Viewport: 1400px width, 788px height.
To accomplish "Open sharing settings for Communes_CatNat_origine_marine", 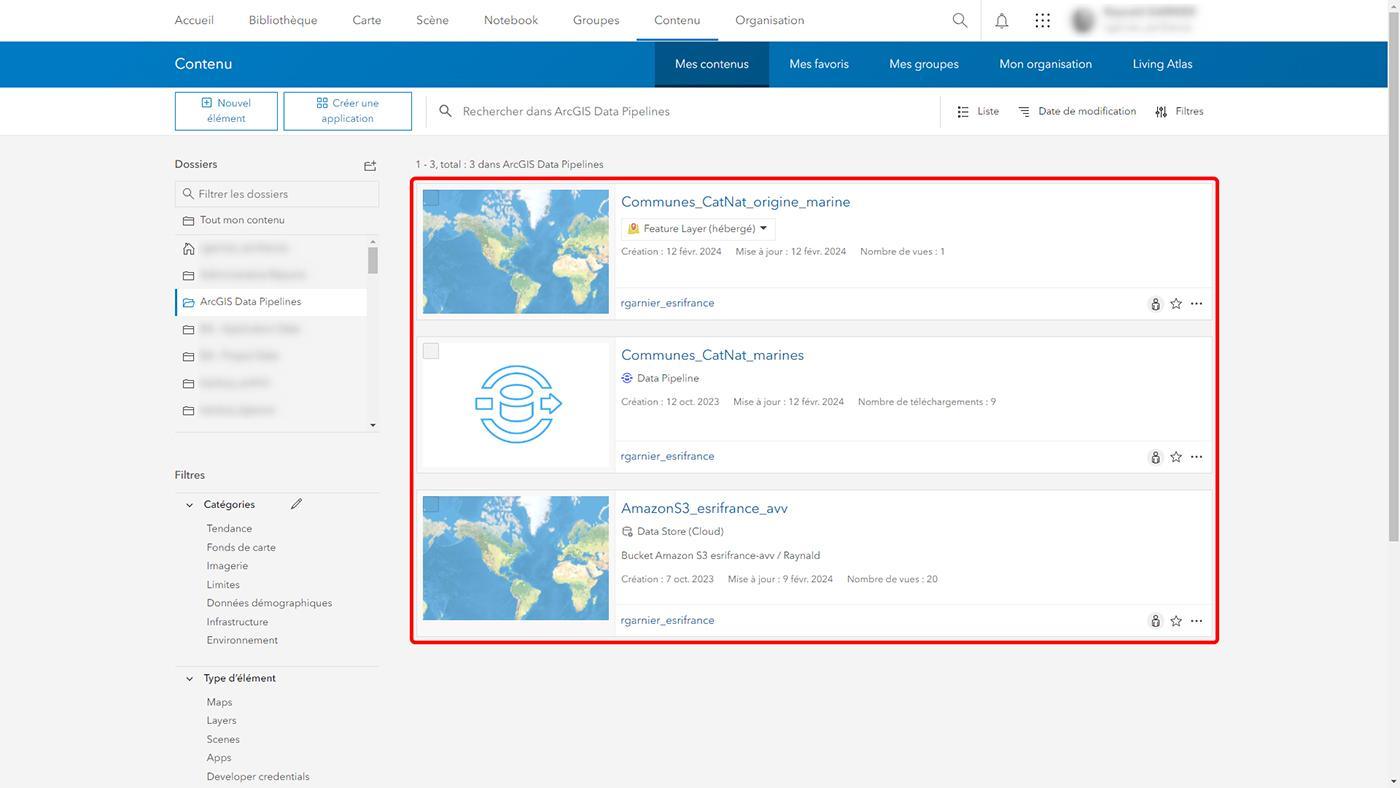I will click(1155, 304).
